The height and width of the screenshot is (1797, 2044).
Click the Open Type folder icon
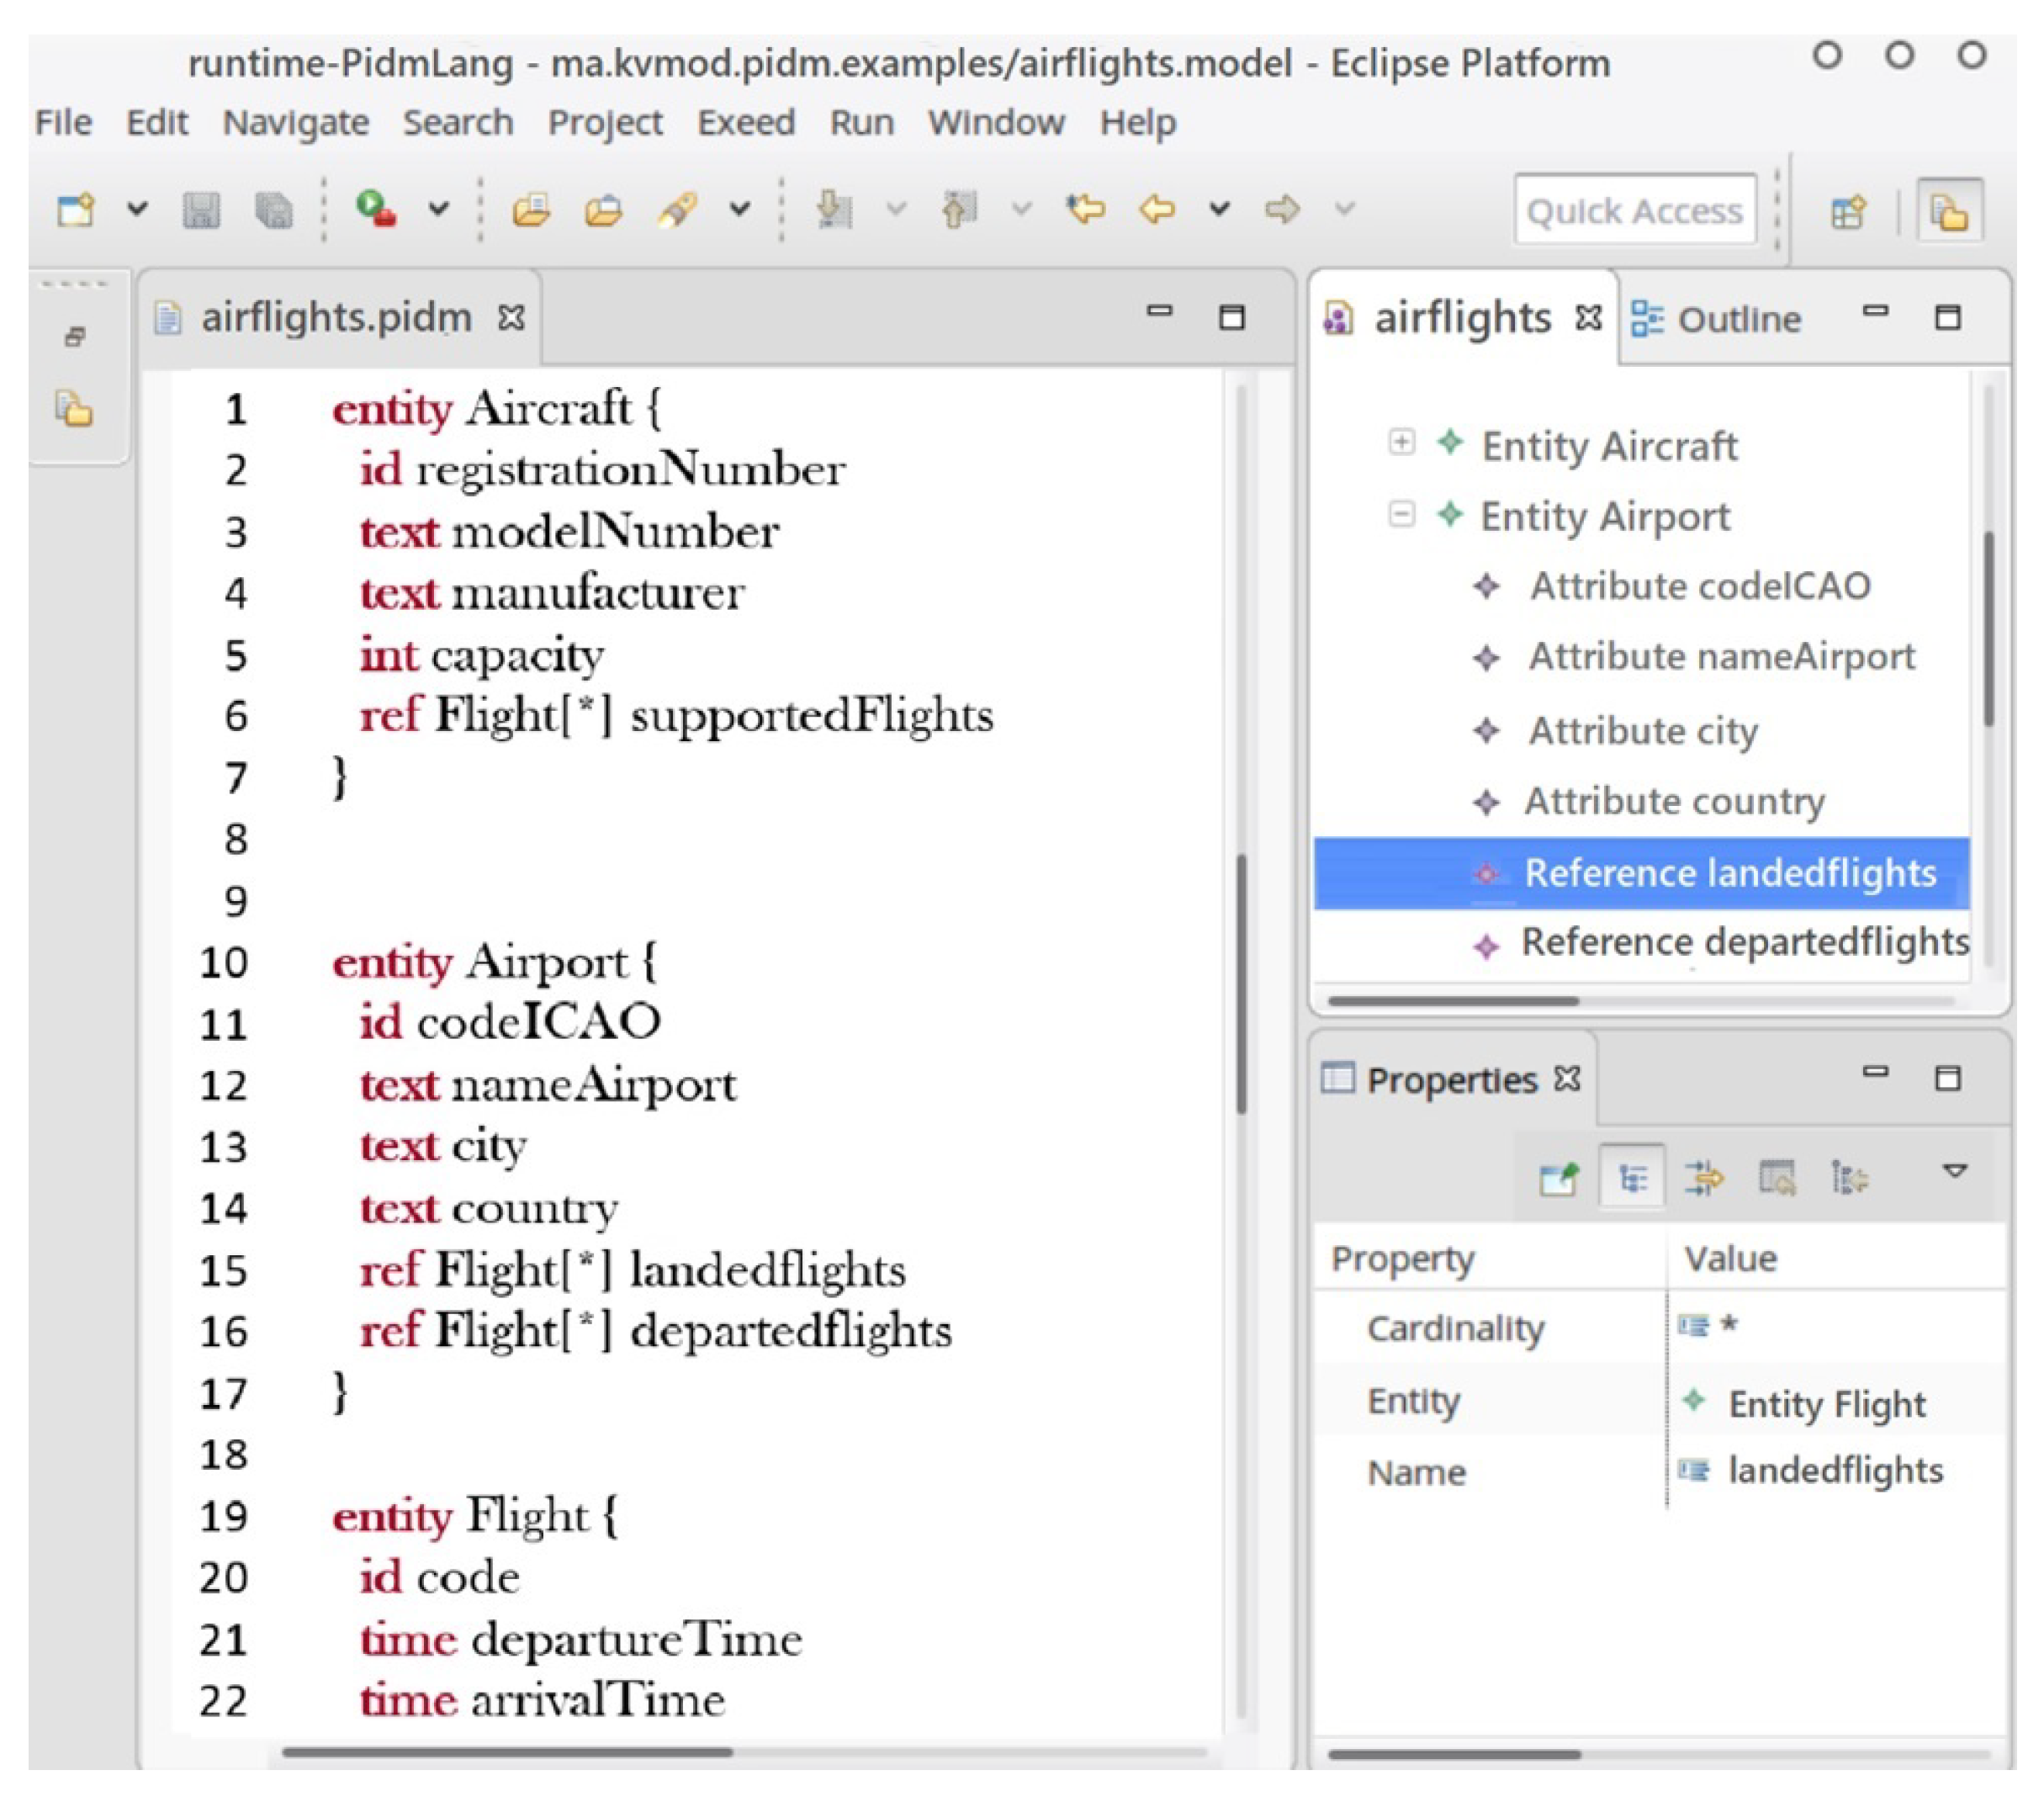(531, 210)
